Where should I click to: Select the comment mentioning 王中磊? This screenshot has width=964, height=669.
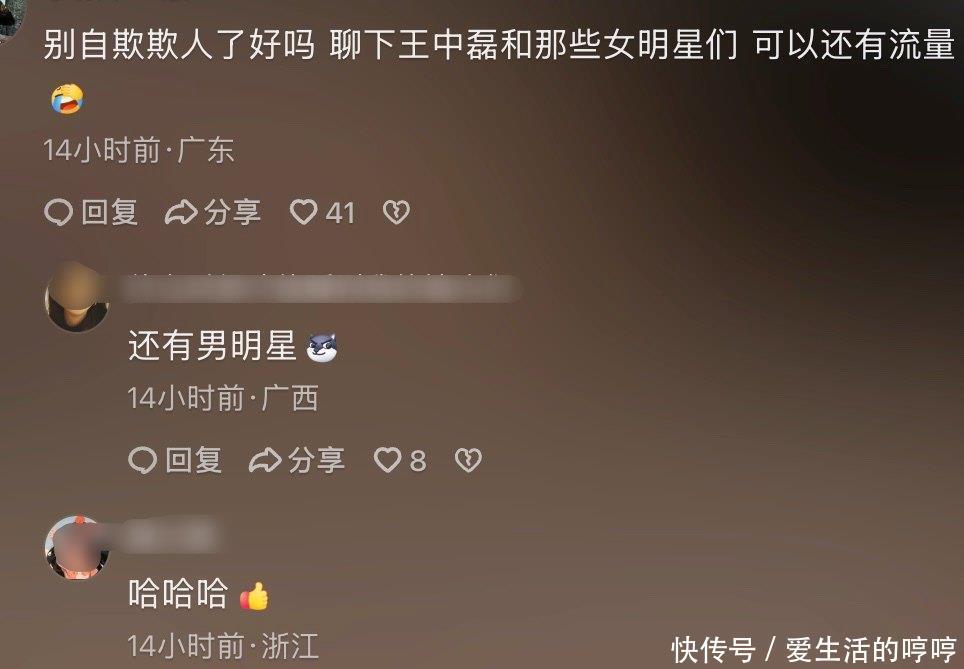(499, 44)
